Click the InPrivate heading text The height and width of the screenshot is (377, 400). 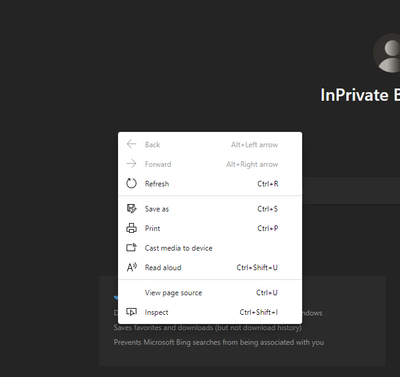(360, 95)
